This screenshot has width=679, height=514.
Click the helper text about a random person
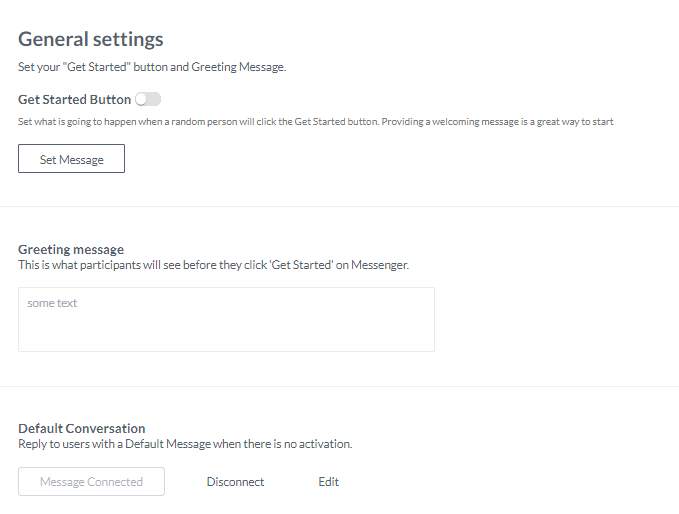(x=315, y=122)
